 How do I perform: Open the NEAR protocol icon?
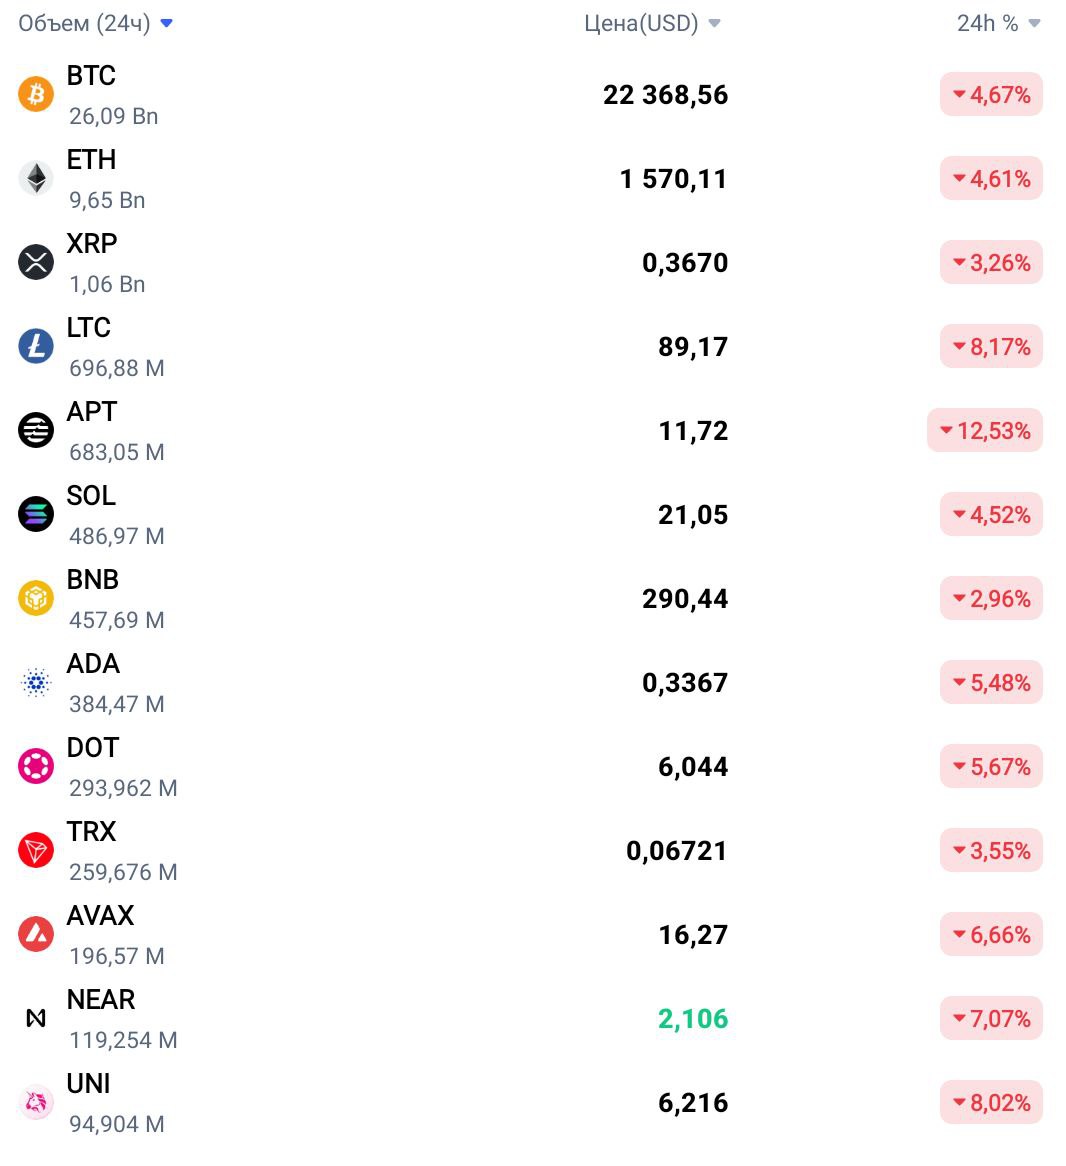point(36,1019)
